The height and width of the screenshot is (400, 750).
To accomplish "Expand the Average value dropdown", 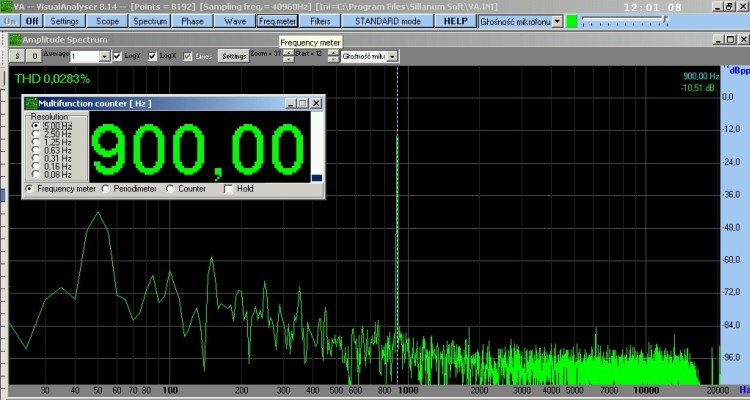I will tap(105, 56).
